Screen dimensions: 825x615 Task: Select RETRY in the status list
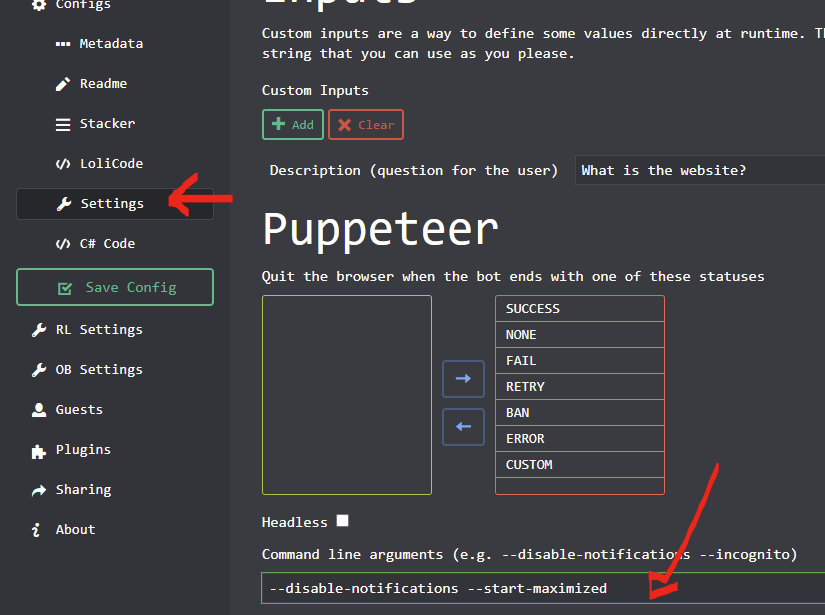click(580, 387)
